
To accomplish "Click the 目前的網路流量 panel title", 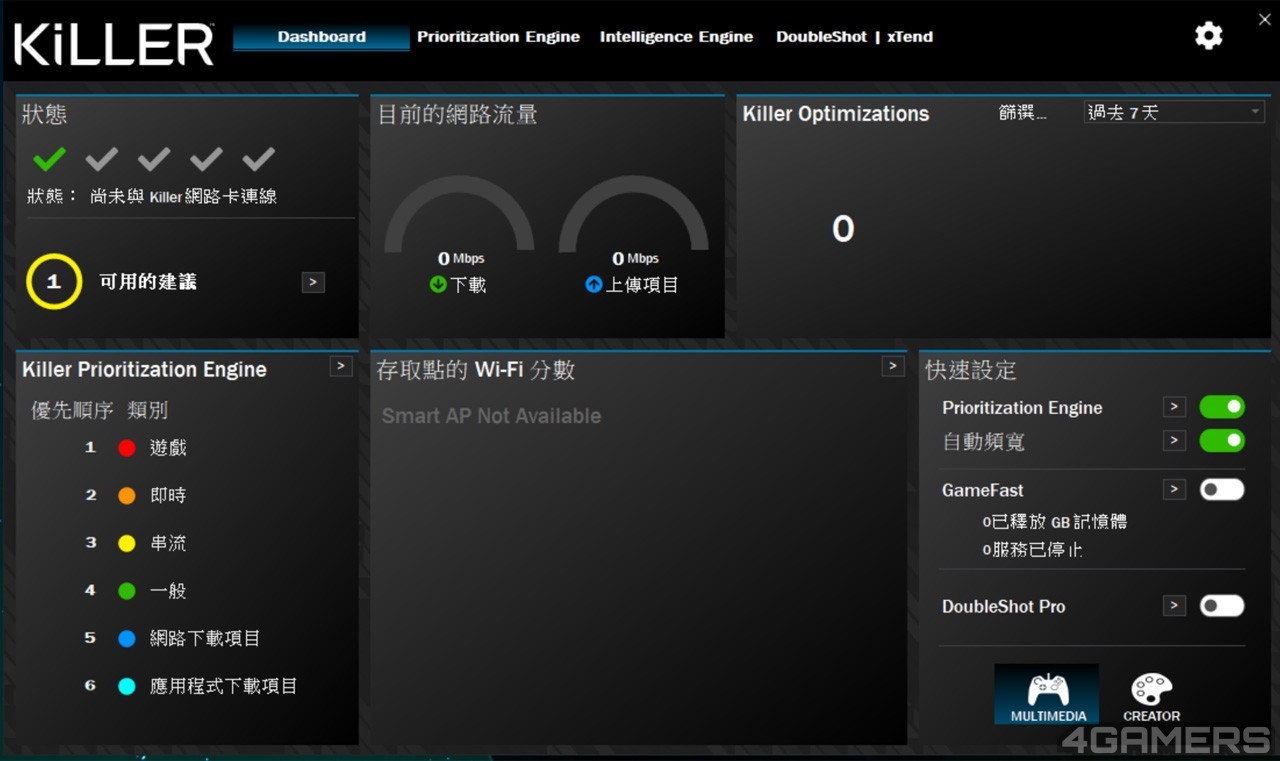I will (x=457, y=114).
